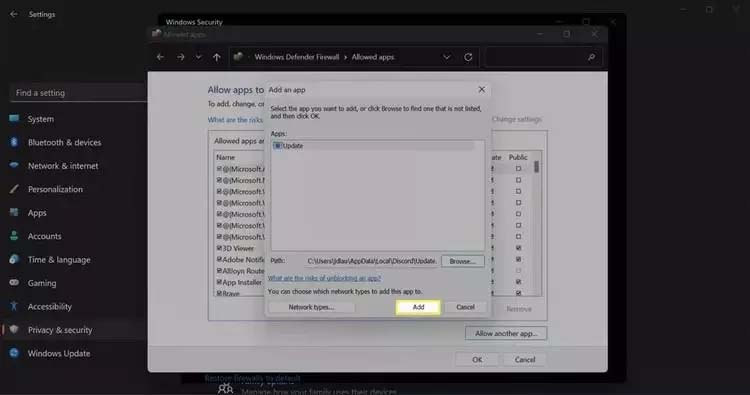Click Change settings in Allowed apps window
Image resolution: width=750 pixels, height=395 pixels.
(x=517, y=119)
